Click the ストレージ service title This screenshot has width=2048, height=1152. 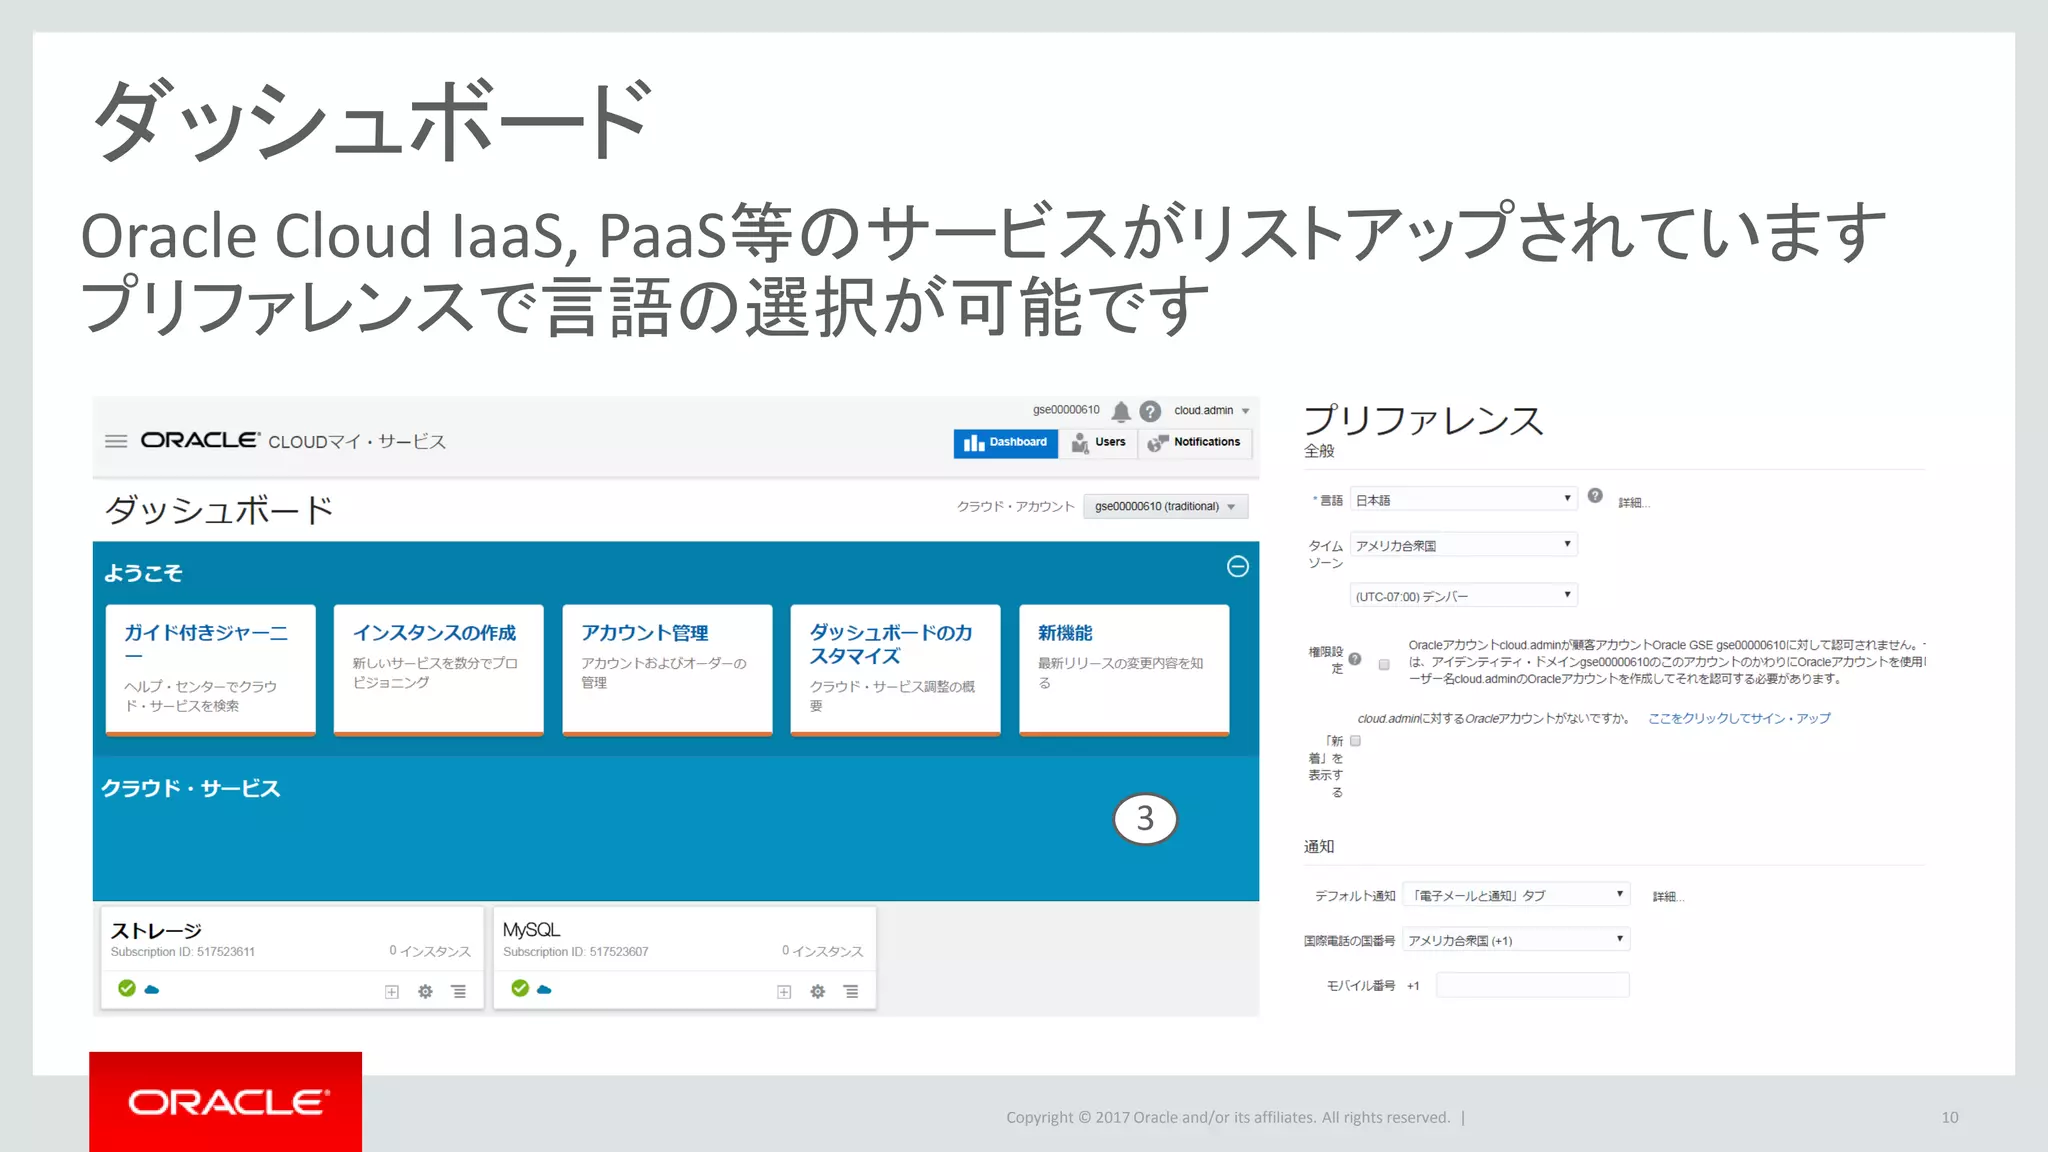coord(156,930)
